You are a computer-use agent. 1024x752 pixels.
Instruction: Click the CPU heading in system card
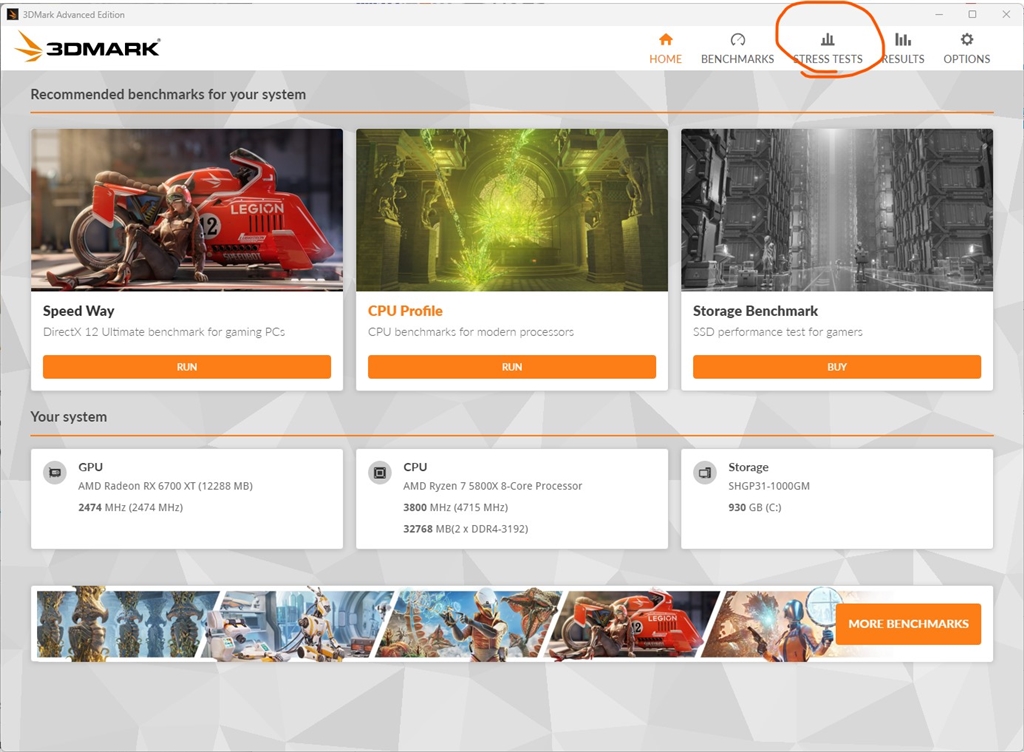point(415,467)
